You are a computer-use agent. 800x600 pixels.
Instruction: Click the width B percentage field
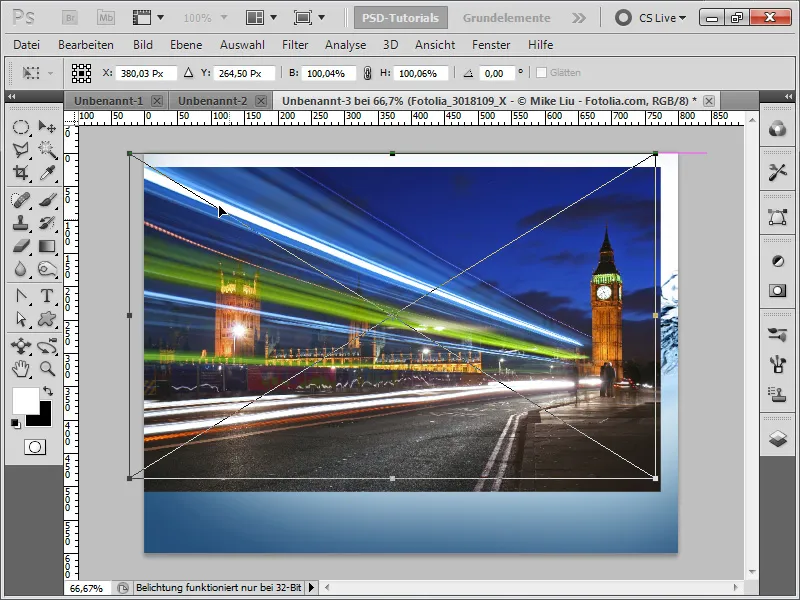(329, 73)
